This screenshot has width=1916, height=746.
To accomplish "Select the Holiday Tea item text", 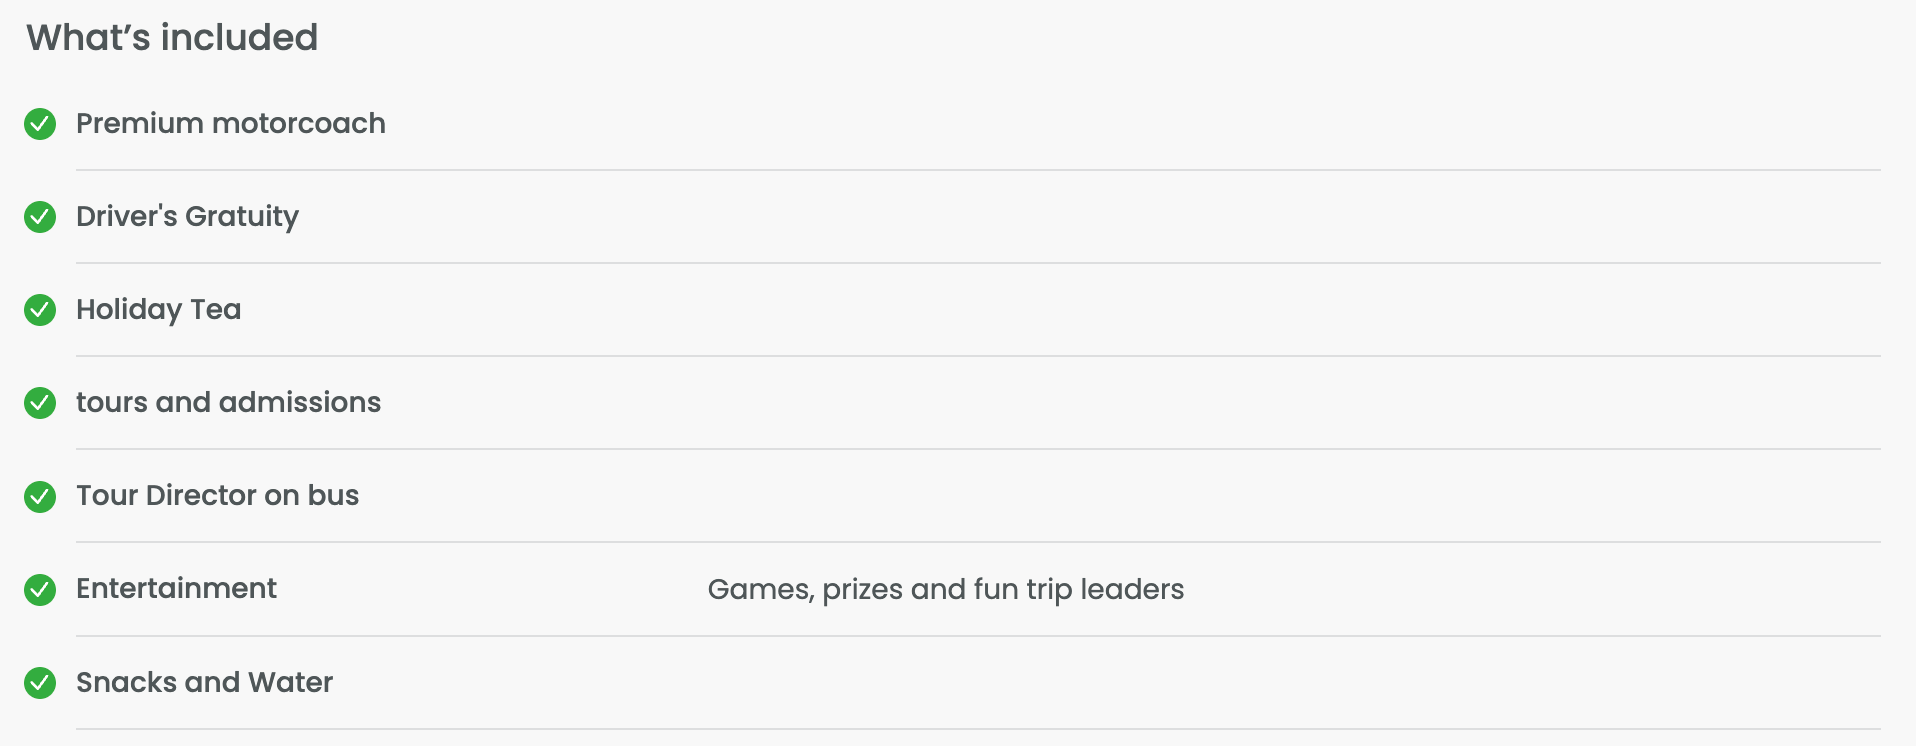I will [x=159, y=309].
